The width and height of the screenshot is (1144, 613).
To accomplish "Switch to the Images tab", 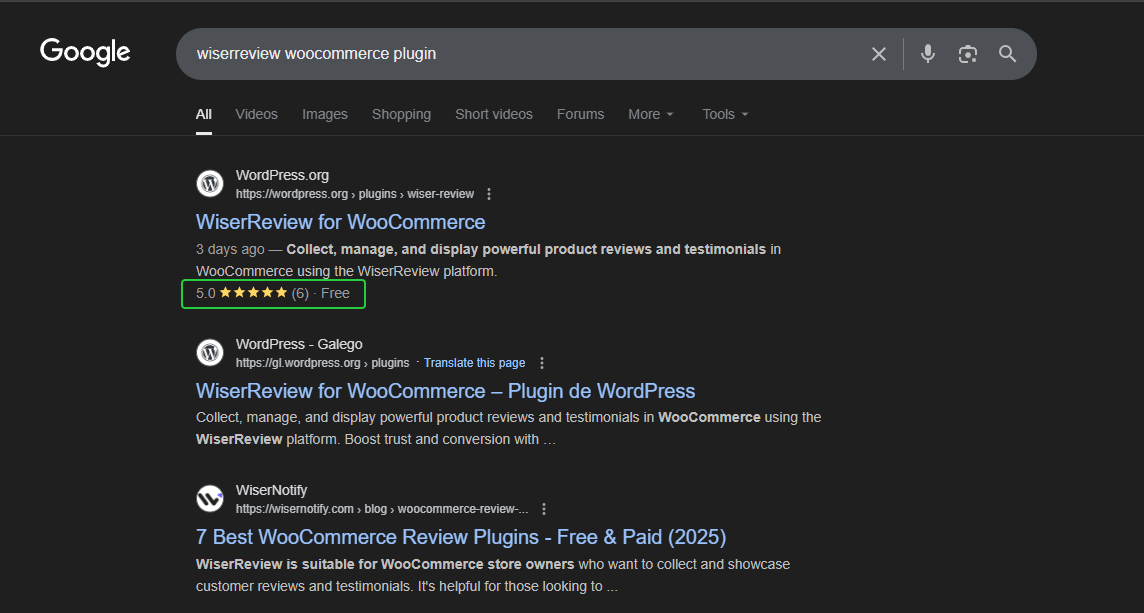I will coord(325,114).
